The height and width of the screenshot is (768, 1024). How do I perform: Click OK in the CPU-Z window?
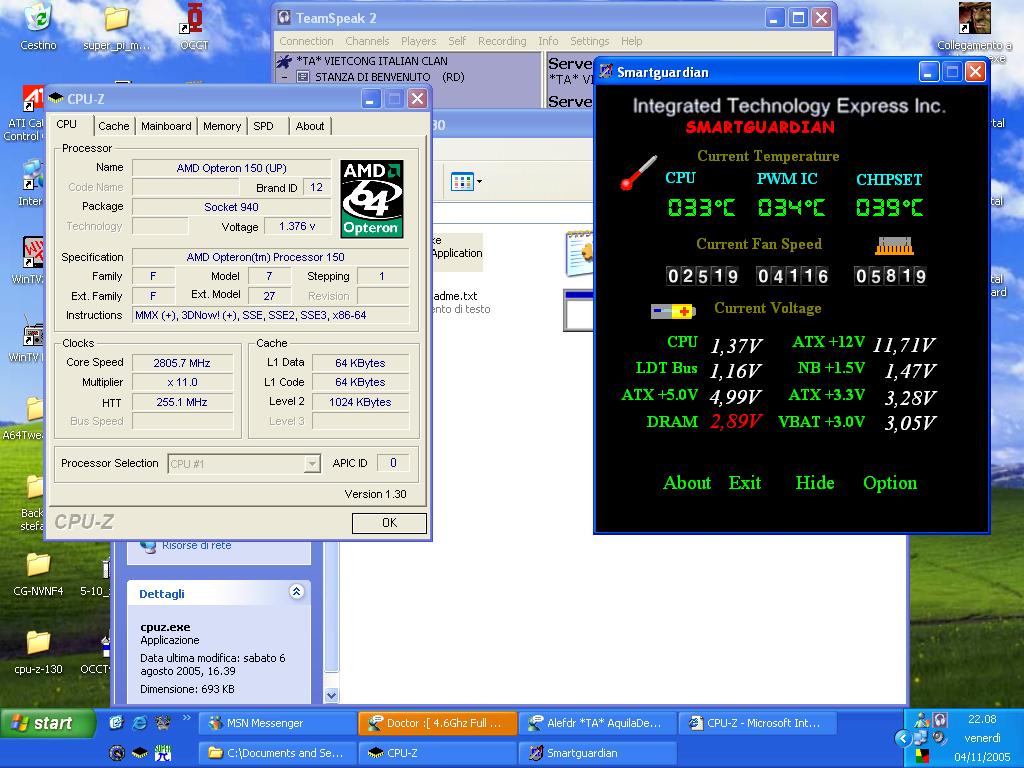[389, 523]
